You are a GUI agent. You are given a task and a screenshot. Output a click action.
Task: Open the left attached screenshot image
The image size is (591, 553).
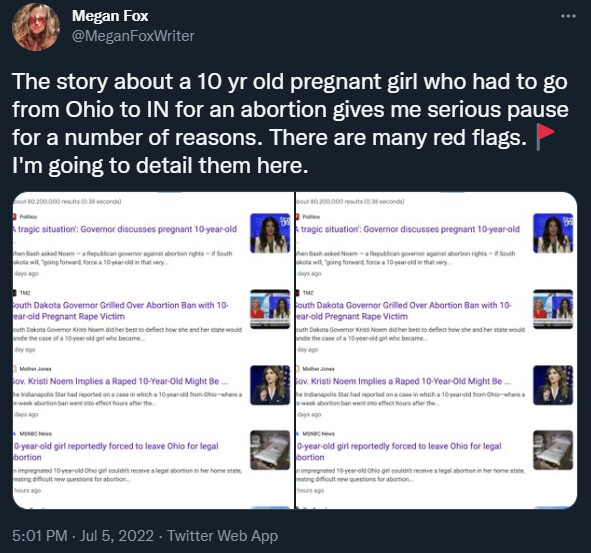tap(153, 350)
